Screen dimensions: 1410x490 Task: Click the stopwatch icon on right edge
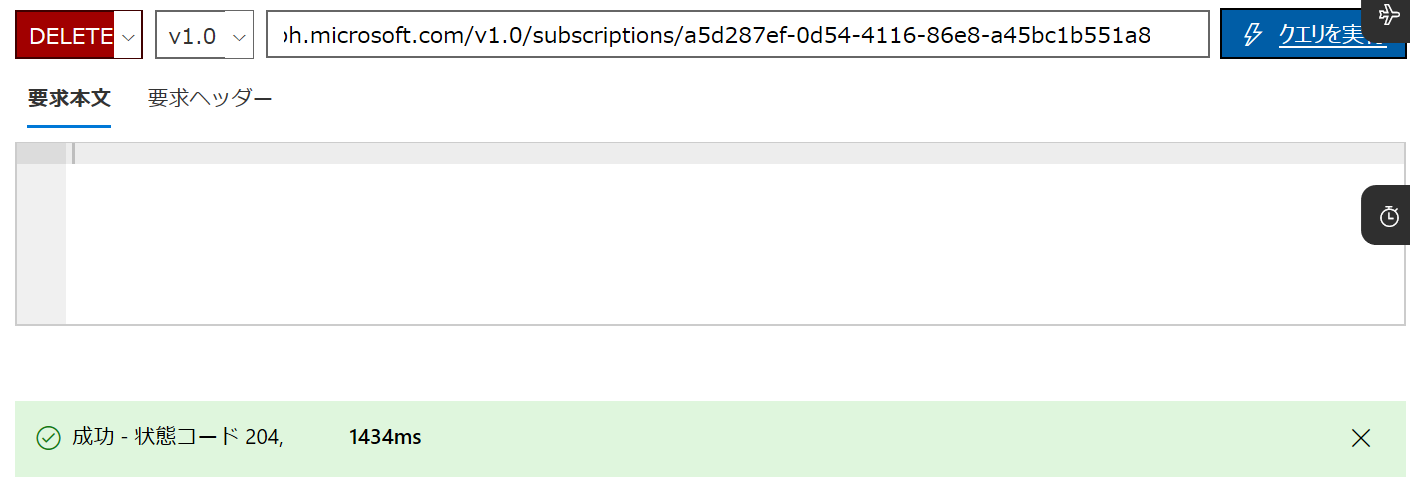tap(1388, 216)
